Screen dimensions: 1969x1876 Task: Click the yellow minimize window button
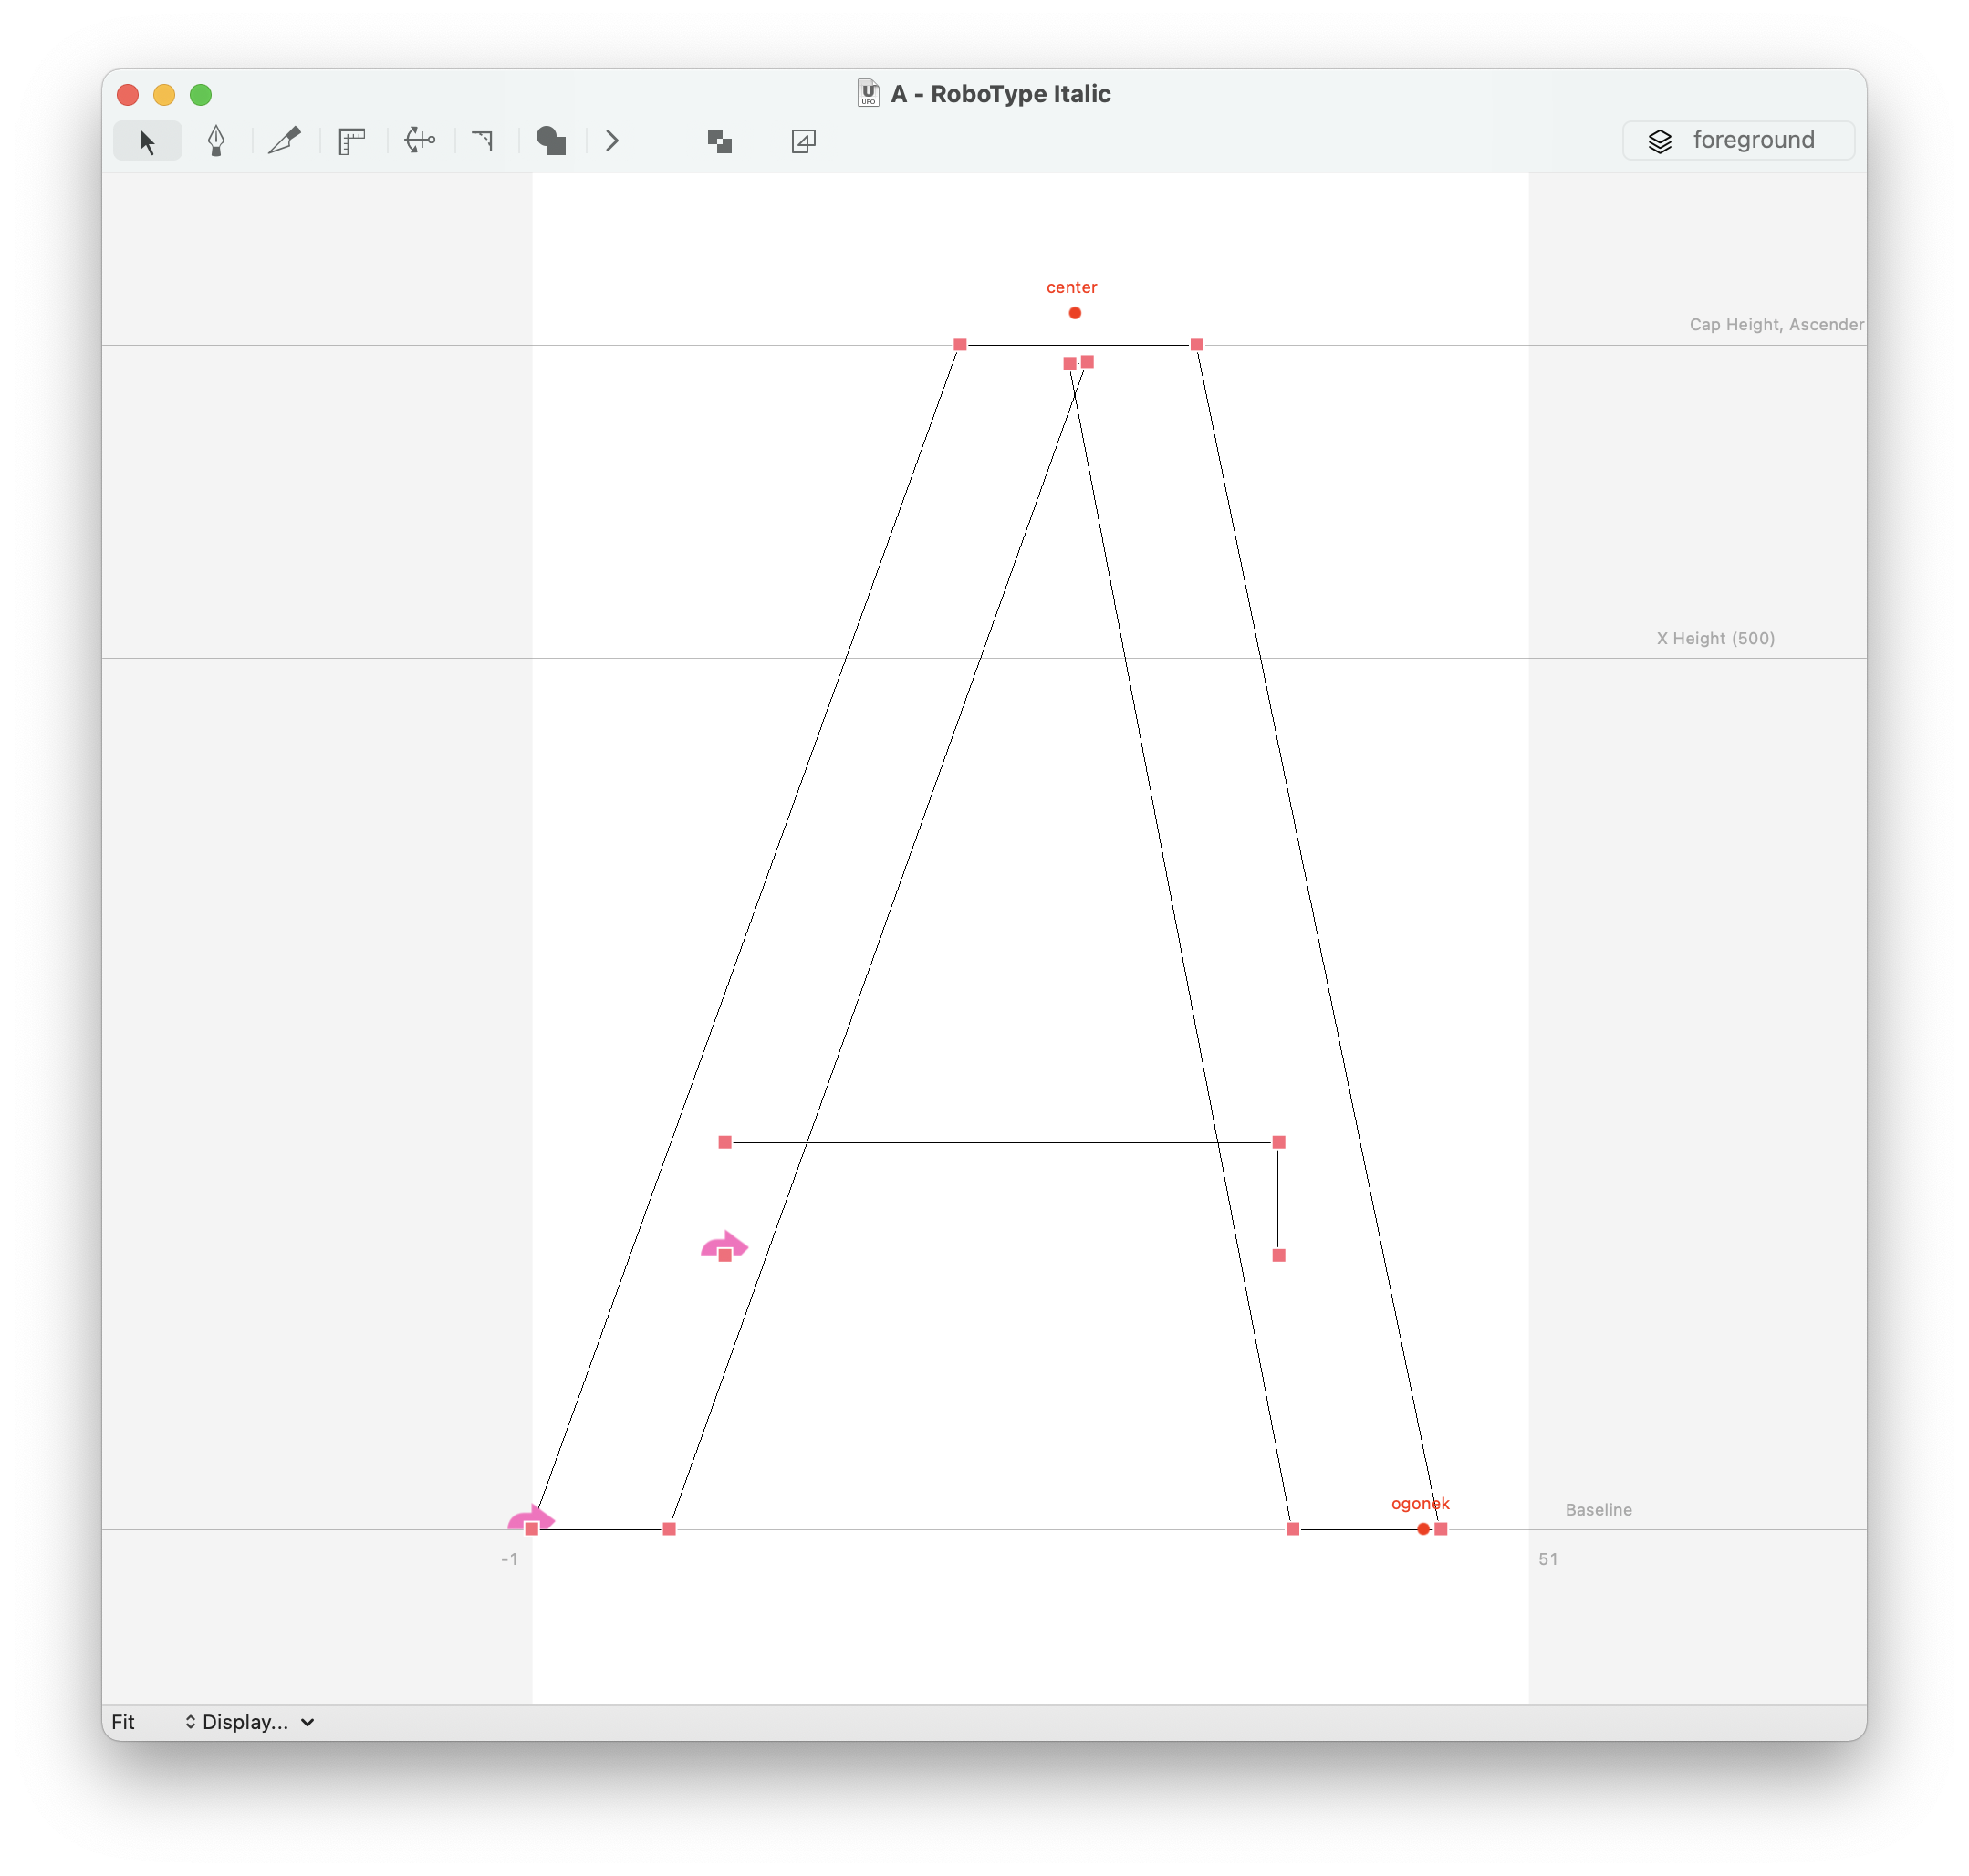(164, 94)
